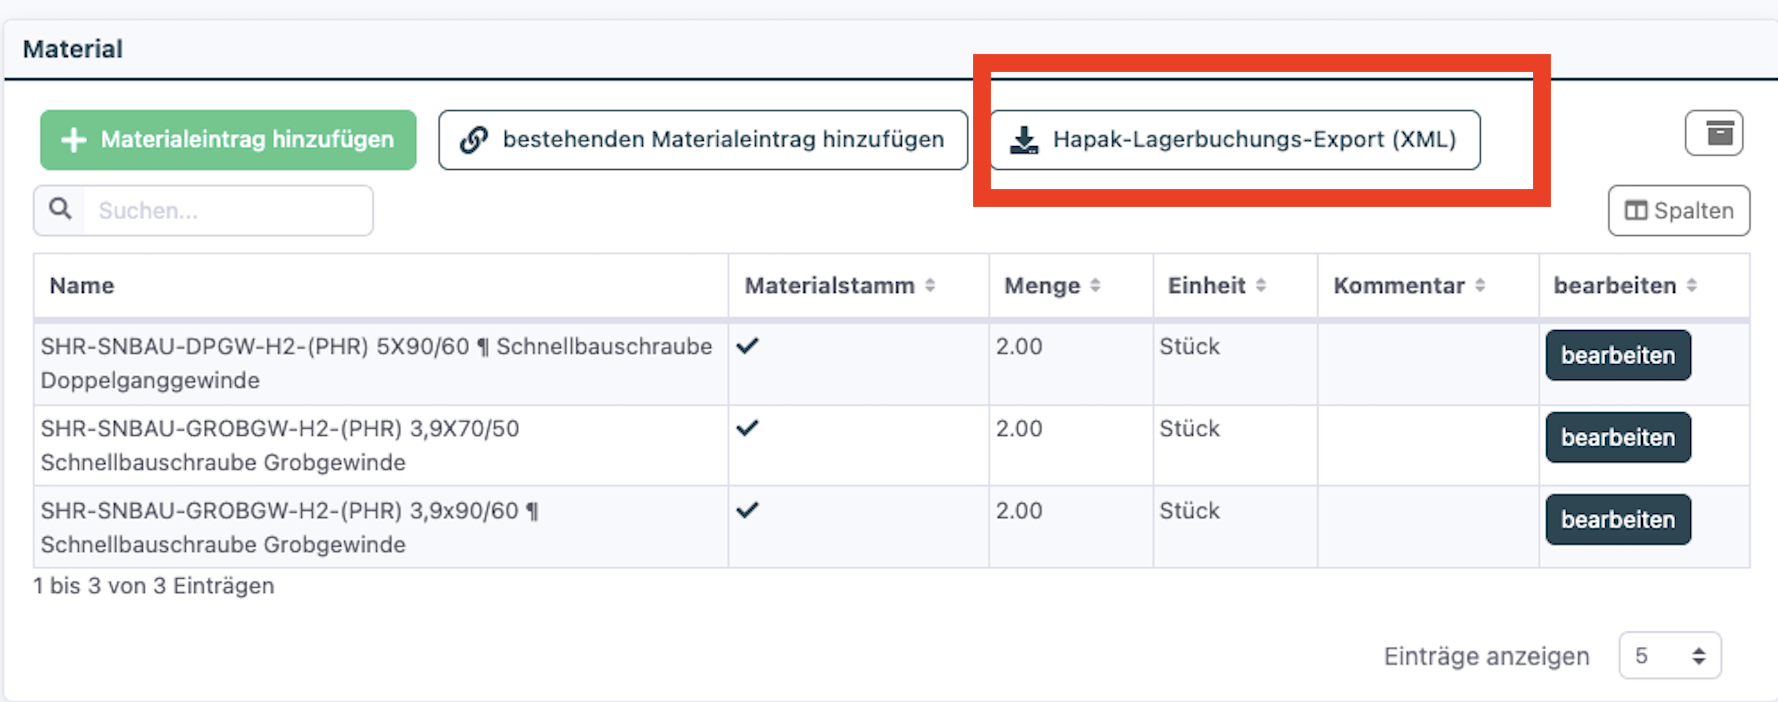
Task: Click the Name column header
Action: pos(82,286)
